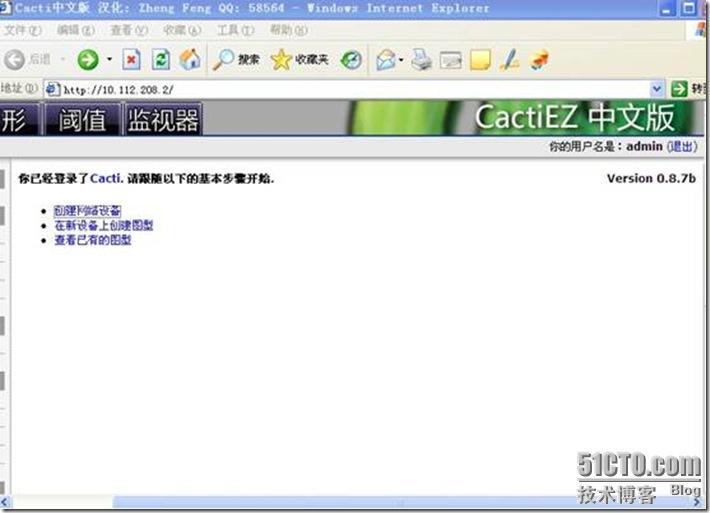Viewport: 710px width, 513px height.
Task: Open the History clock icon
Action: (x=351, y=60)
